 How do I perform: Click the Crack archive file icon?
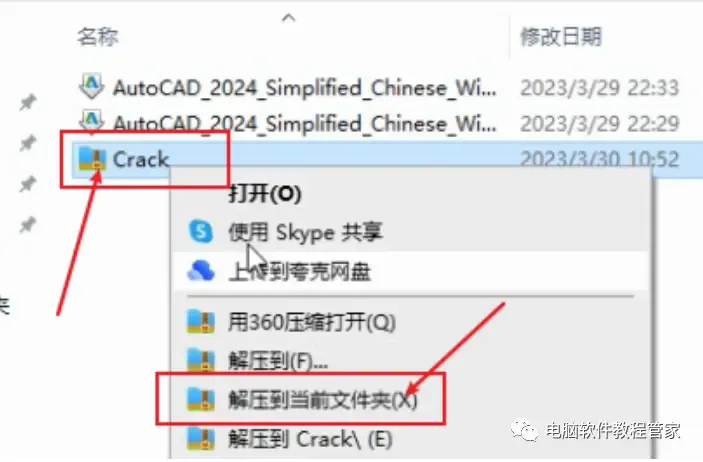coord(92,159)
